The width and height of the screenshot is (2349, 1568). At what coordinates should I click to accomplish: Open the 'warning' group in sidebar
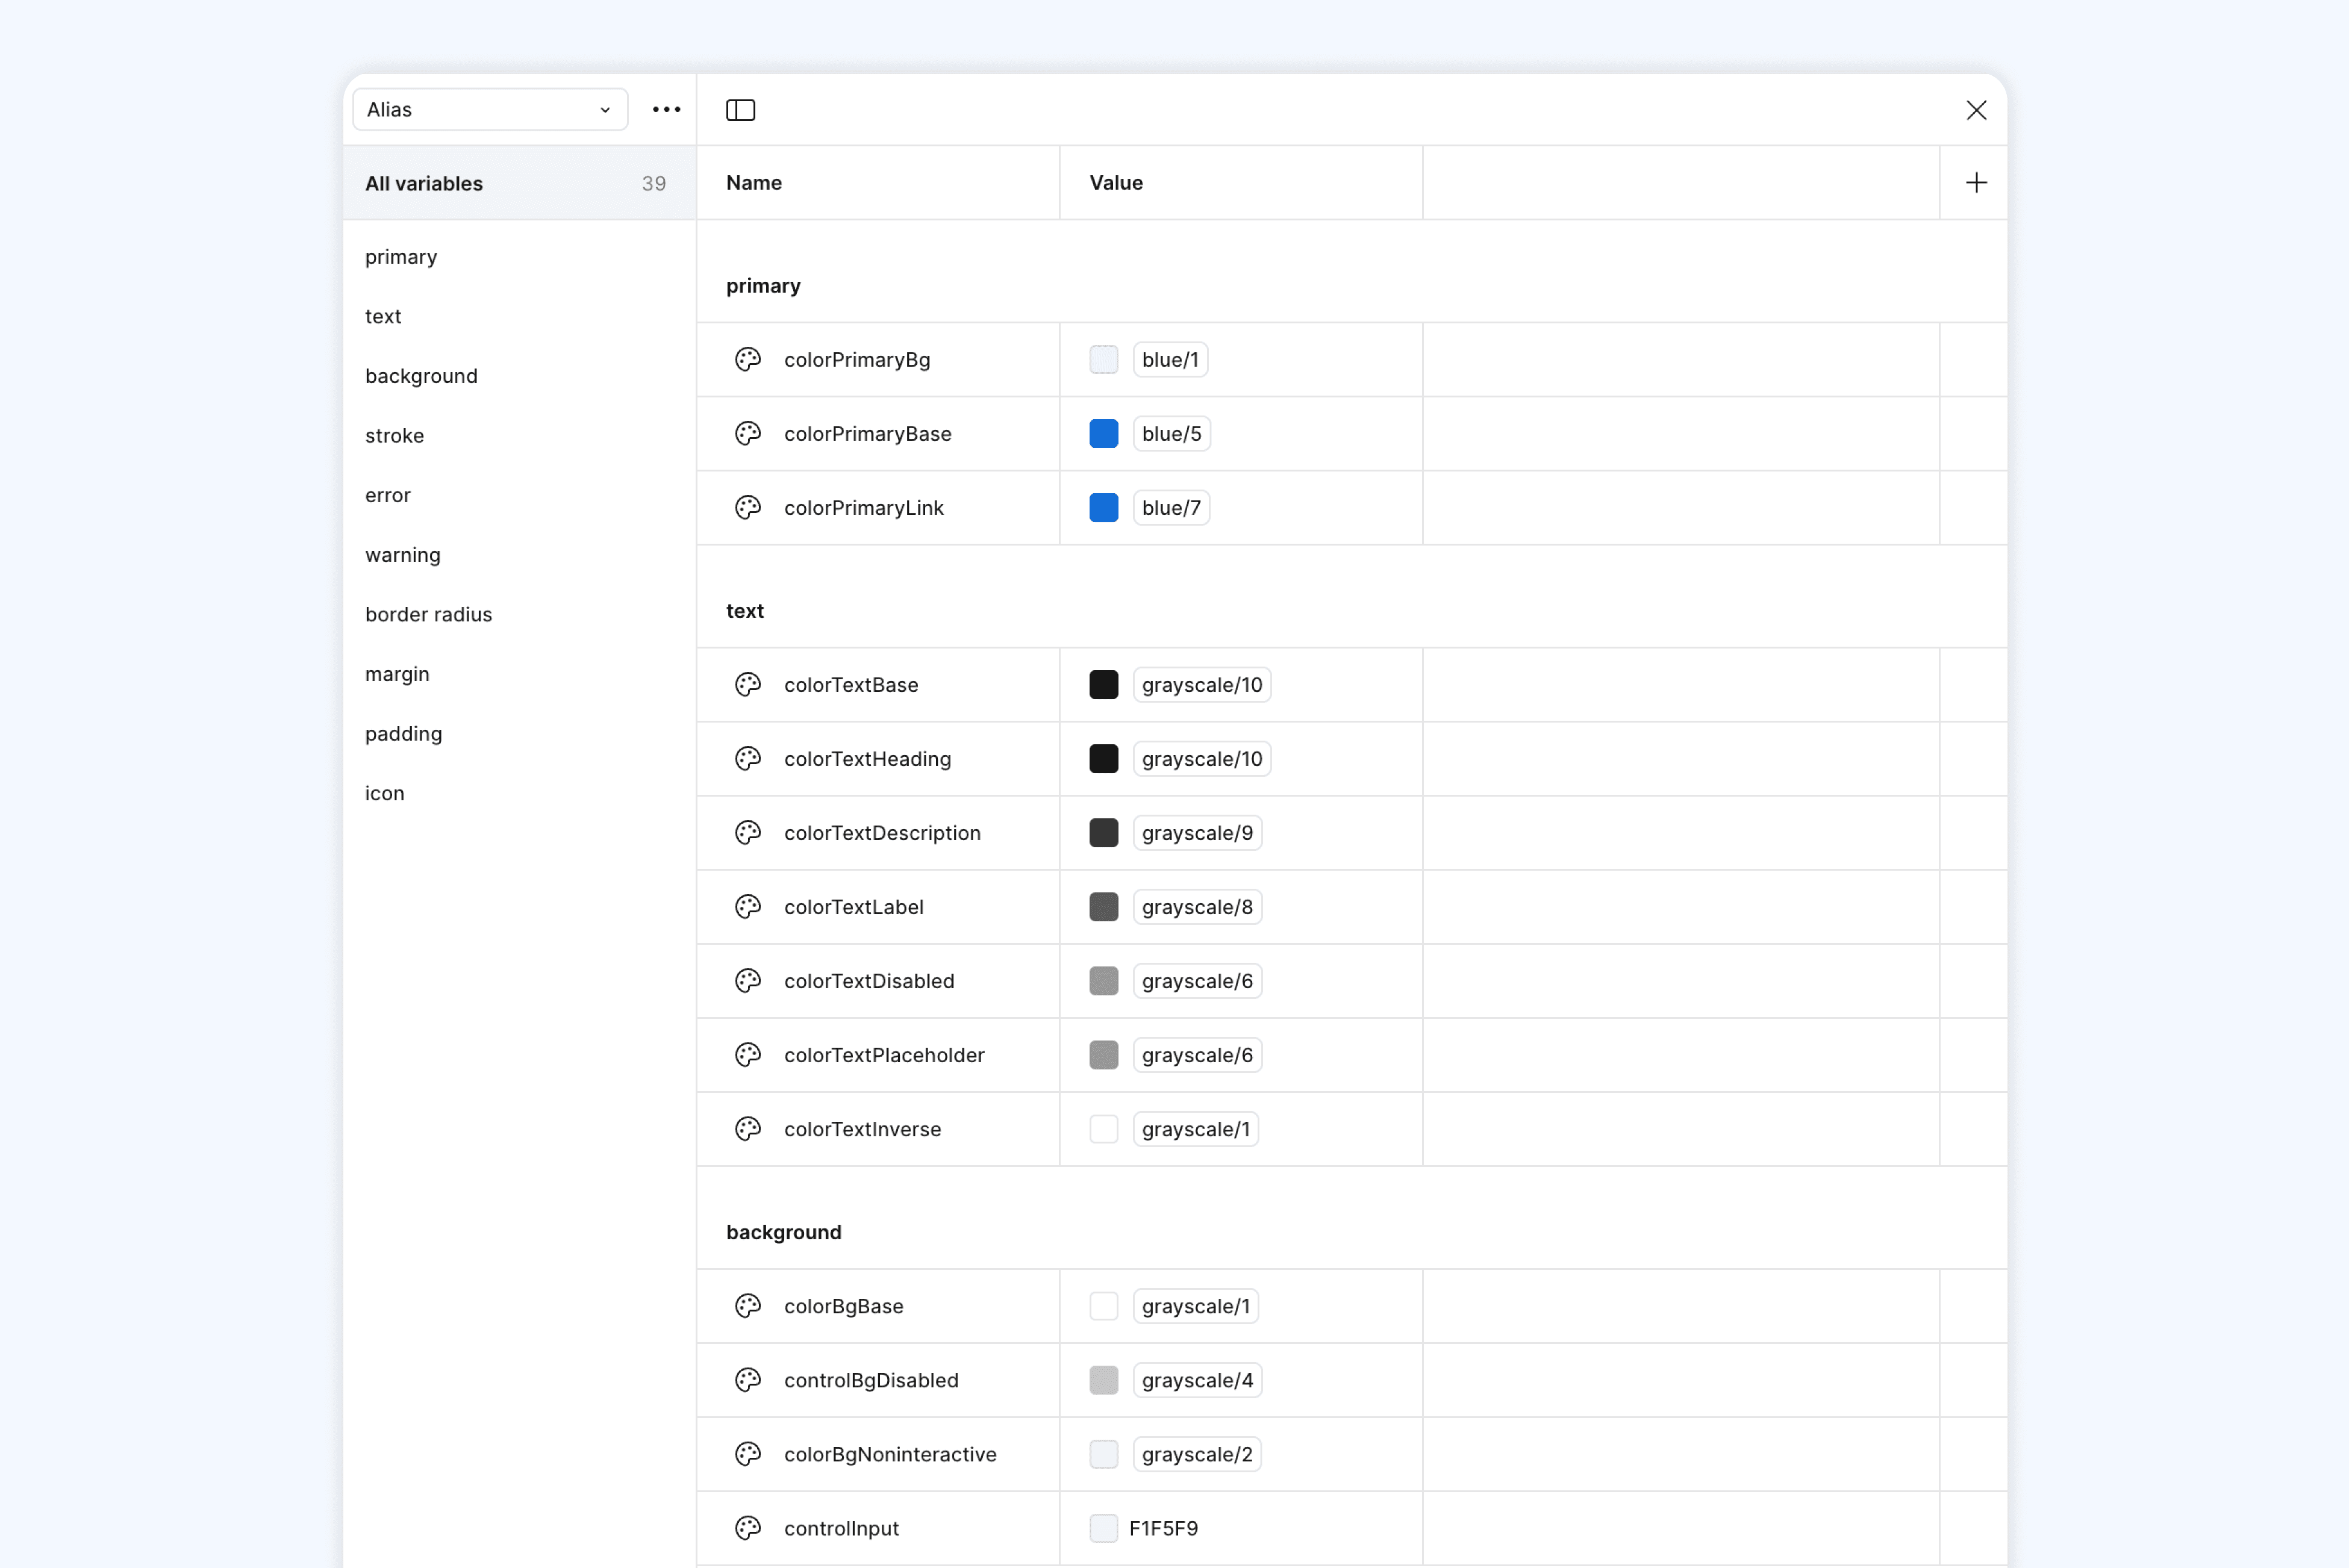click(x=402, y=555)
